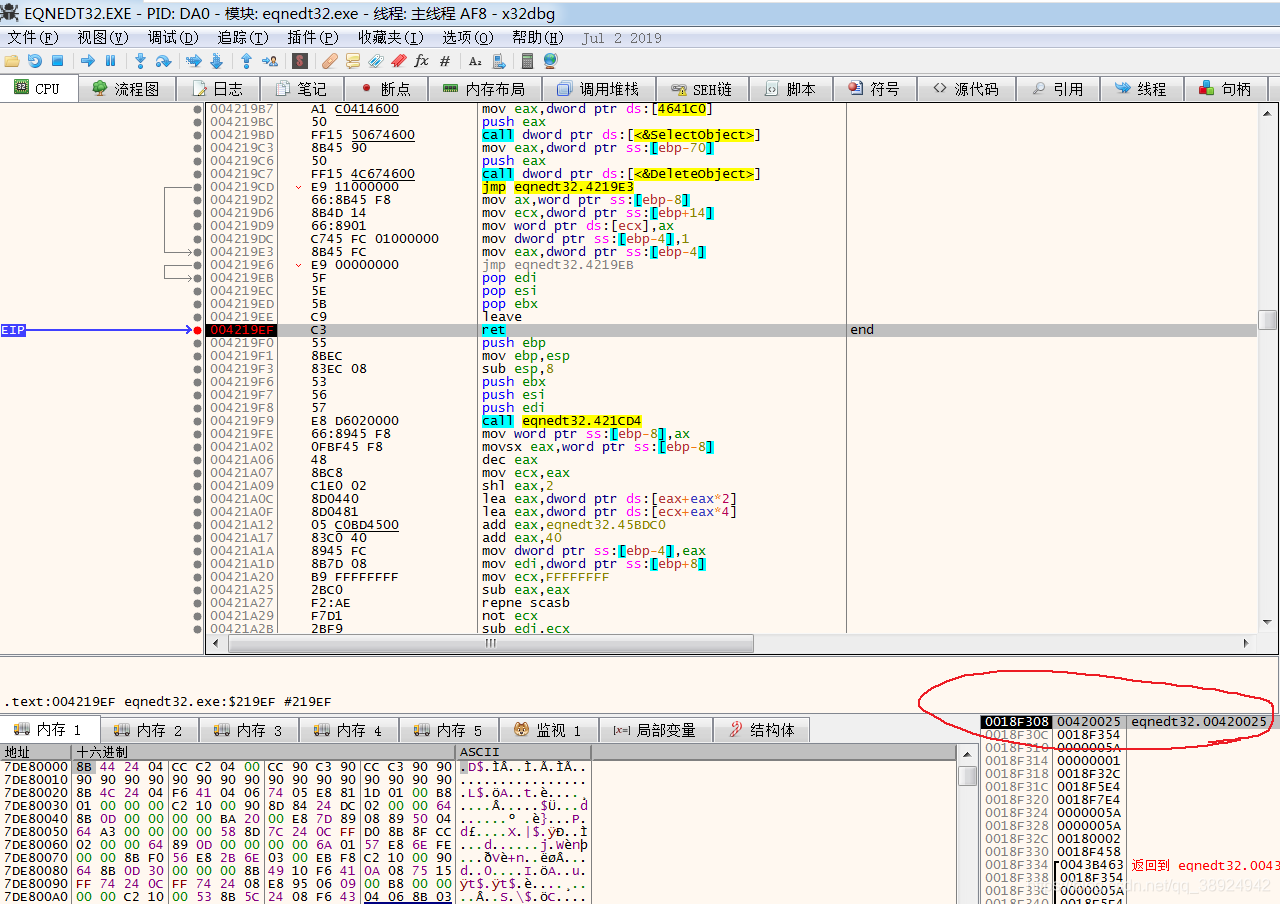1280x904 pixels.
Task: Click the Intermodular calls icon
Action: 498,61
